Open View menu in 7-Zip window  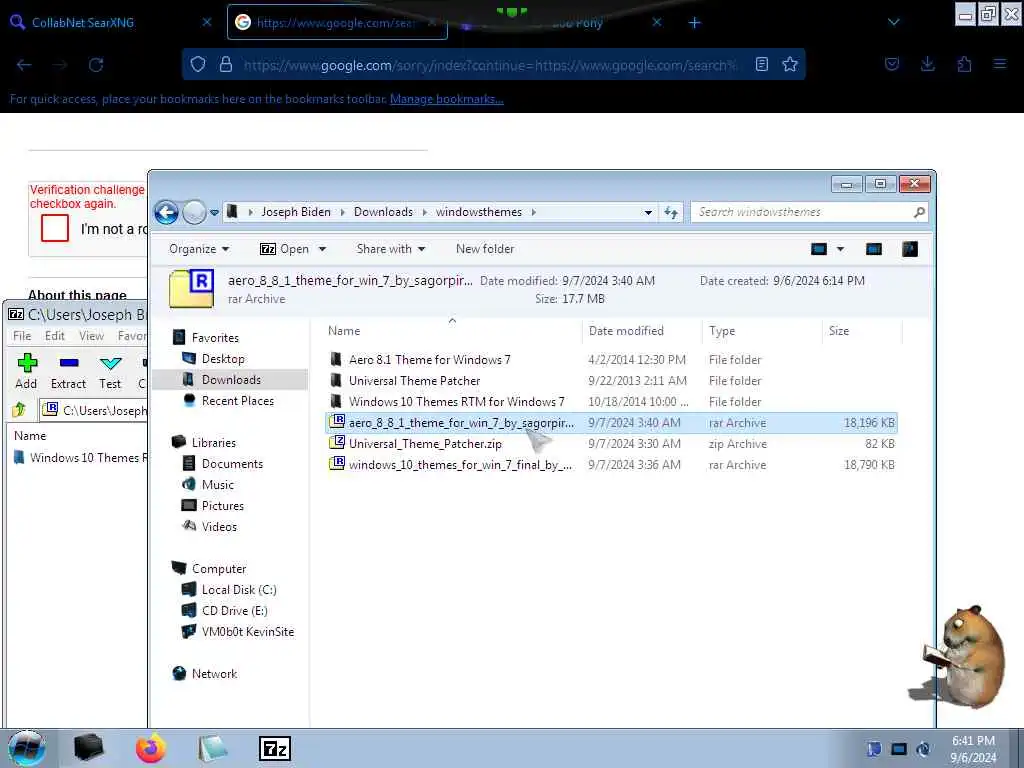[91, 336]
